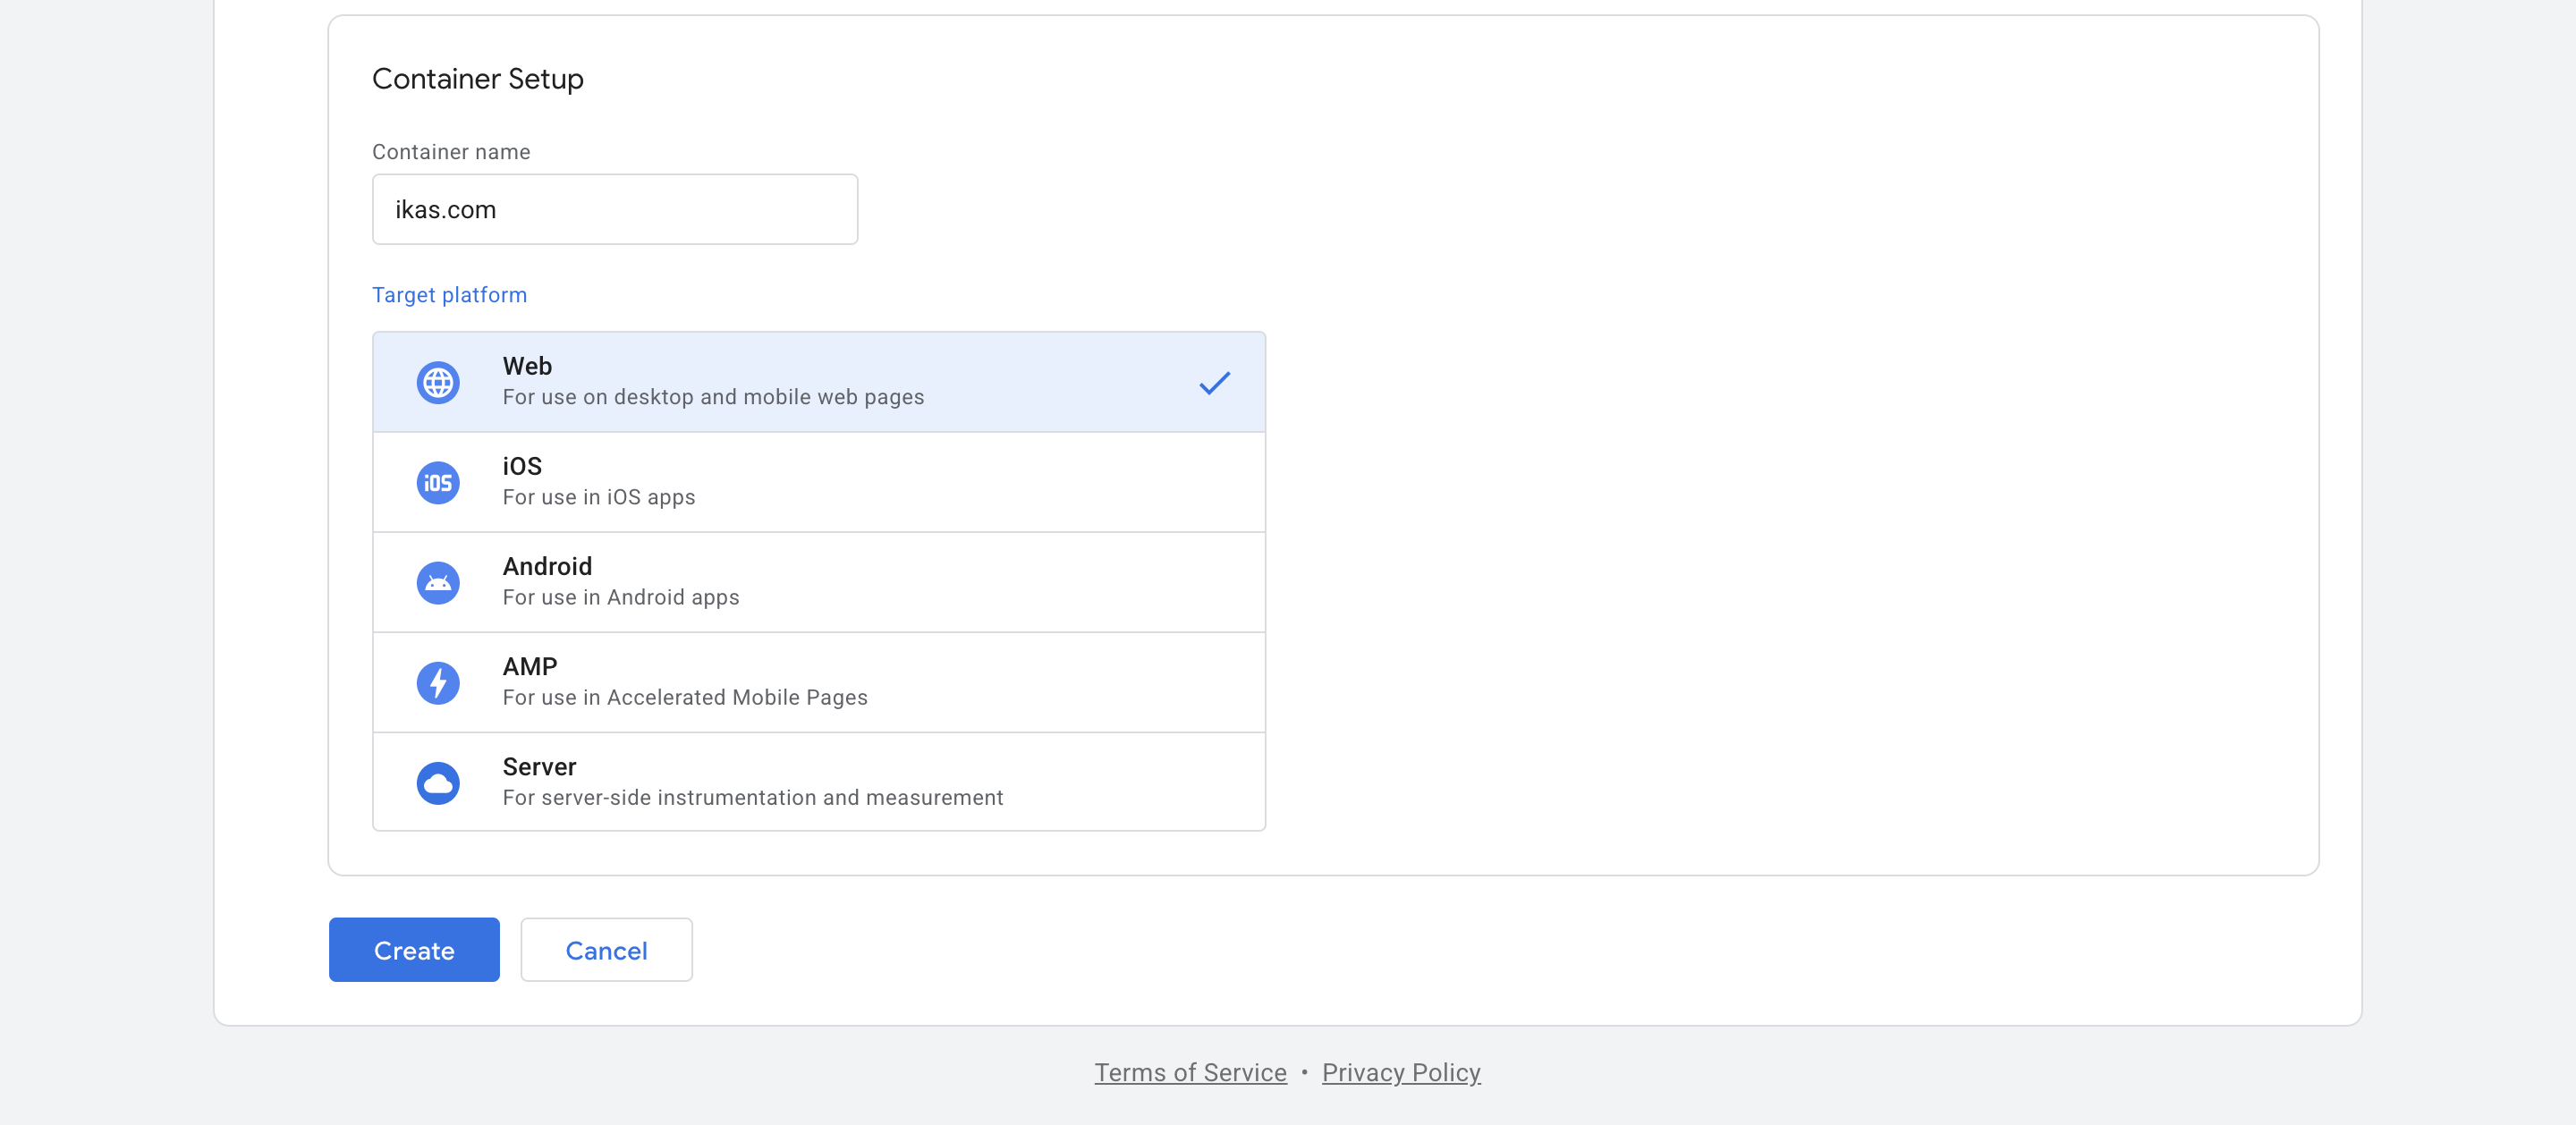Focus the Container name input field
The height and width of the screenshot is (1125, 2576).
pyautogui.click(x=615, y=209)
